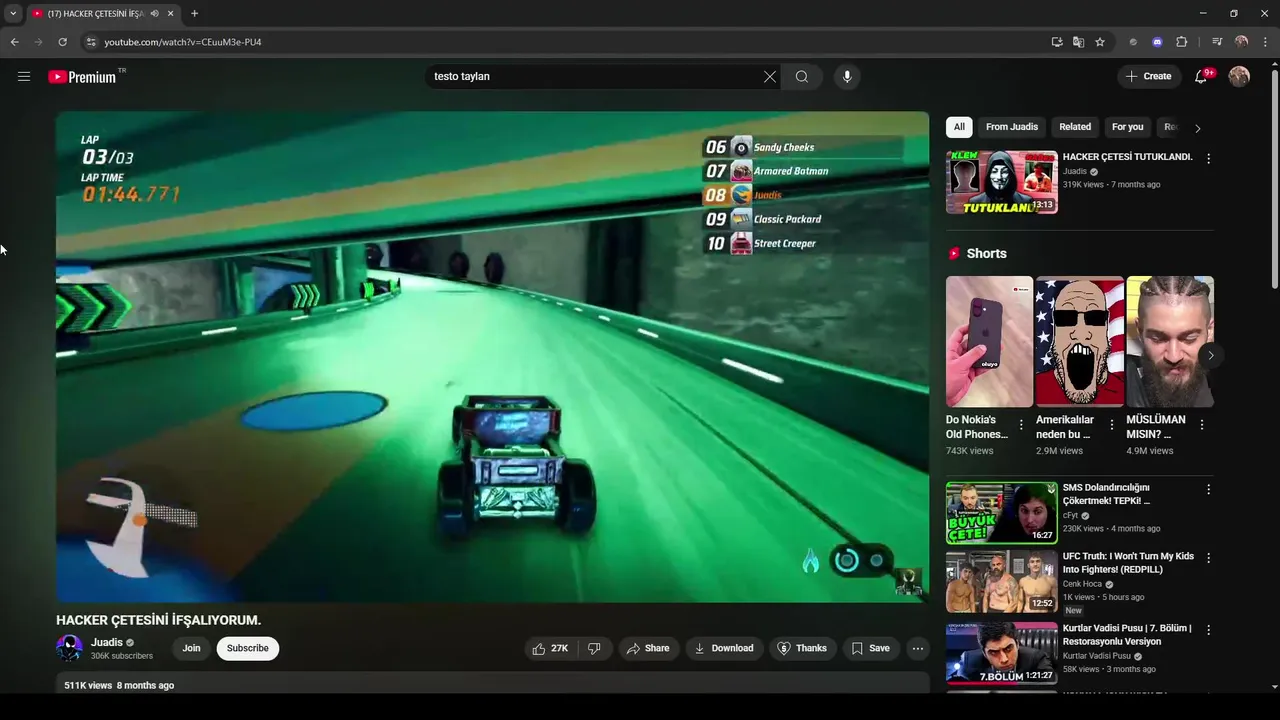The height and width of the screenshot is (720, 1280).
Task: Open options for UFC Truth video
Action: coord(1208,559)
